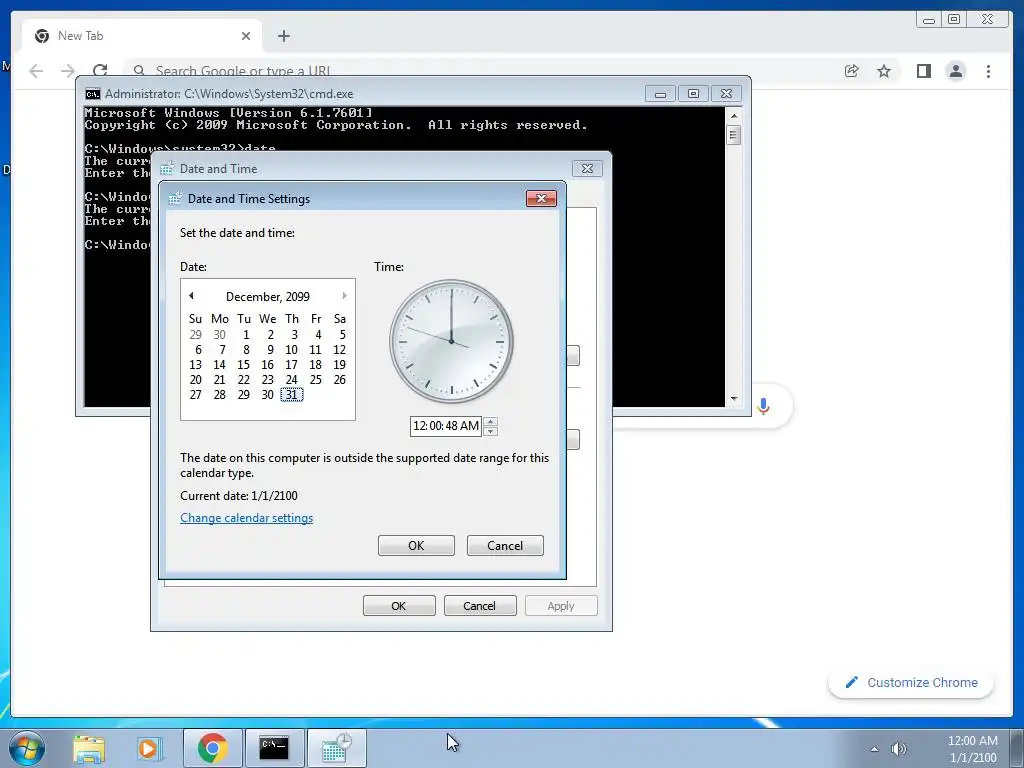1024x768 pixels.
Task: Close the Chrome New Tab tab
Action: [x=246, y=36]
